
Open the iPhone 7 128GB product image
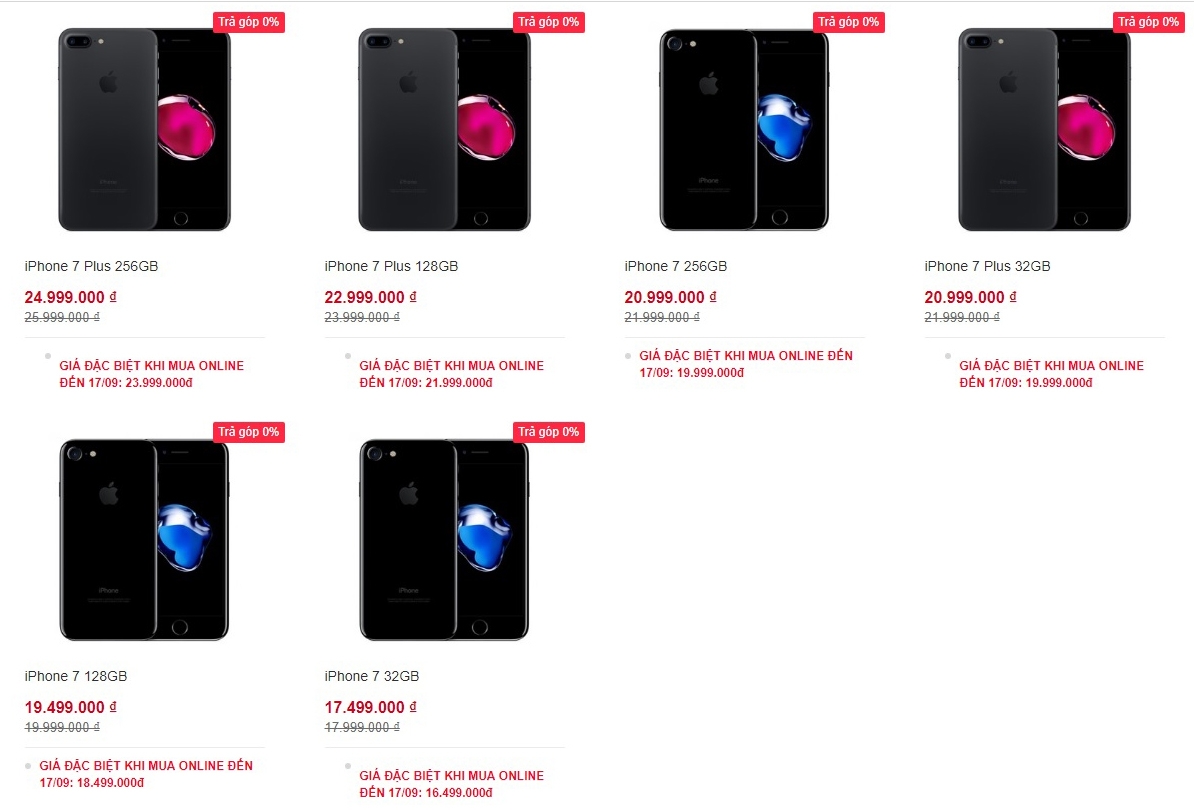(x=144, y=540)
